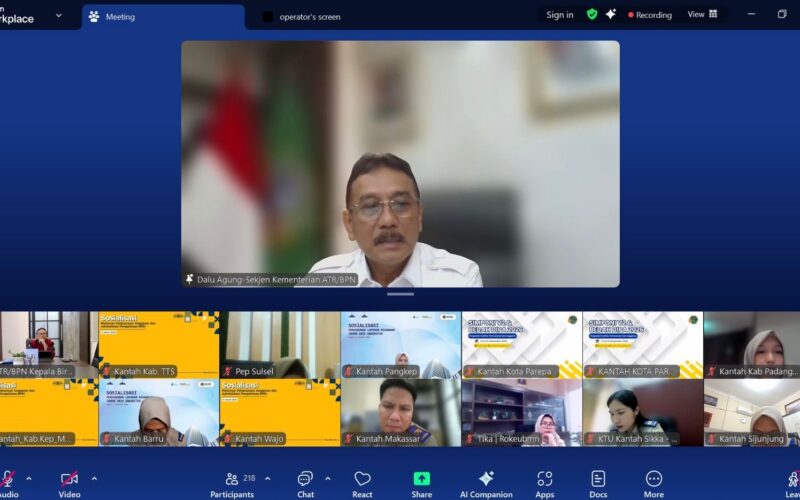The width and height of the screenshot is (800, 500).
Task: Toggle the Video camera on
Action: 69,480
